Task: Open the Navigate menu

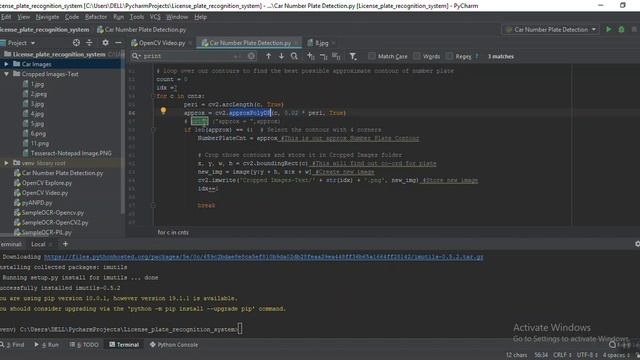Action: 47,17
